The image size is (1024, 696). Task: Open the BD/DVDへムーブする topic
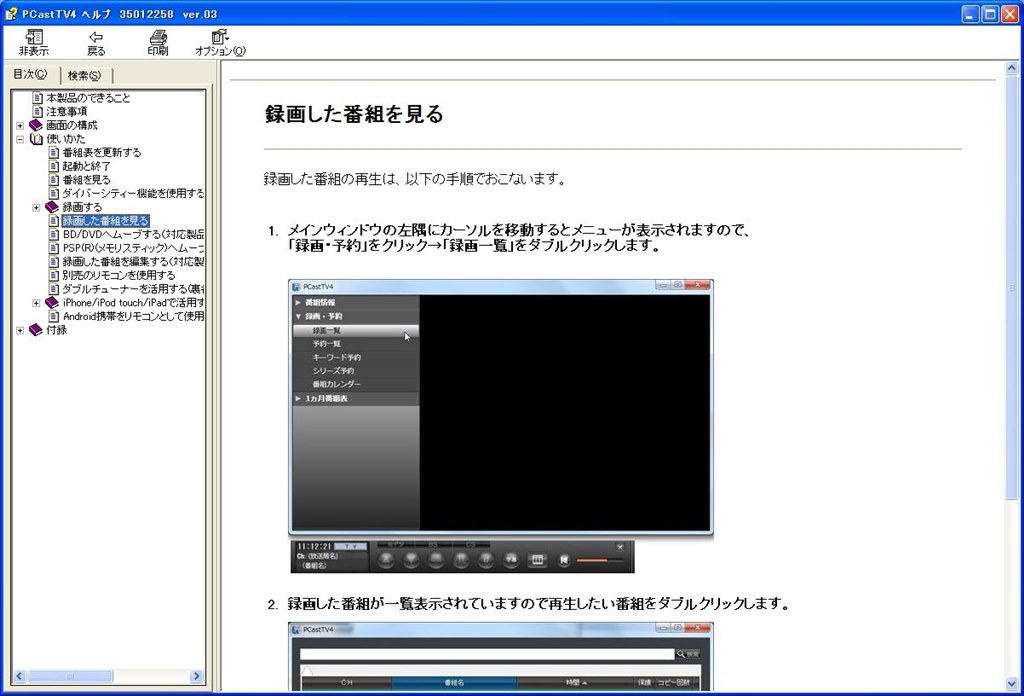(x=133, y=234)
